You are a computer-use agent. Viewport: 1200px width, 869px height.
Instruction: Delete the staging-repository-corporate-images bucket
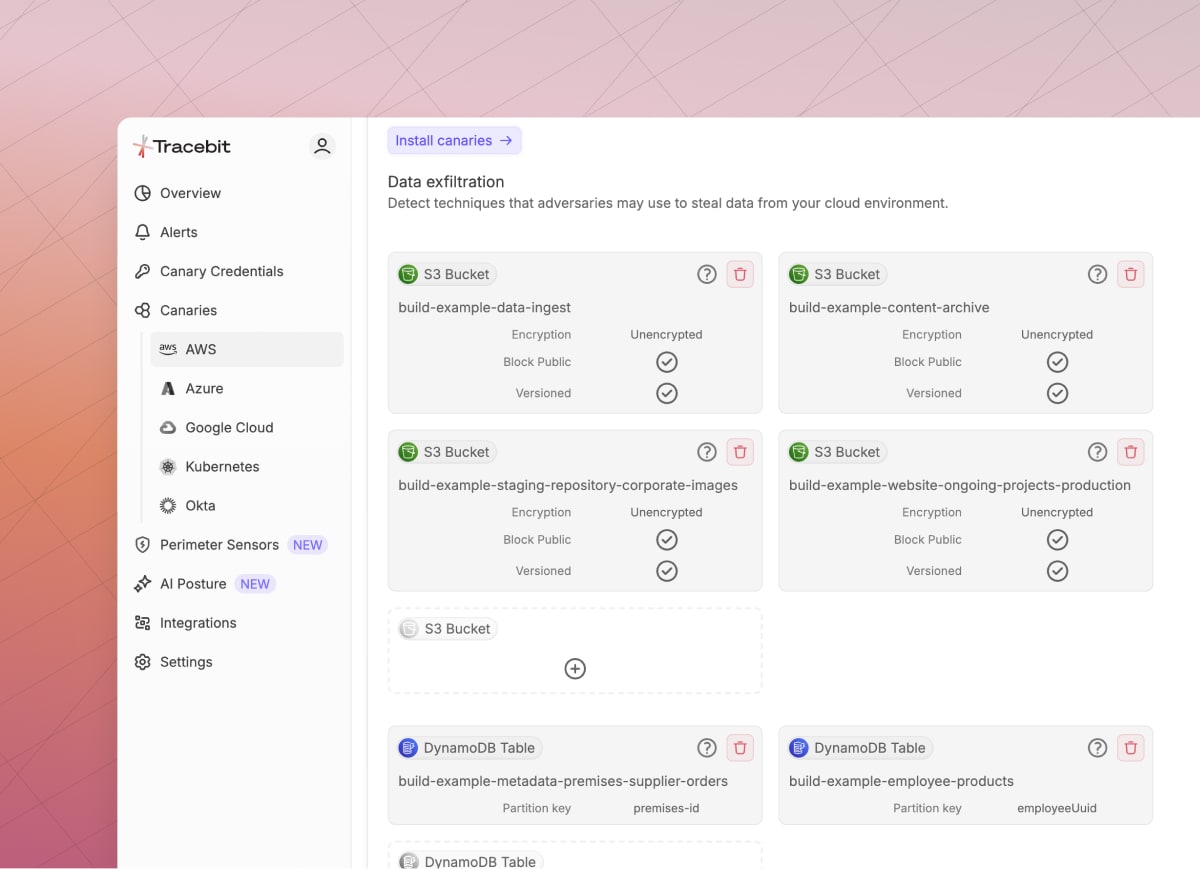(740, 452)
